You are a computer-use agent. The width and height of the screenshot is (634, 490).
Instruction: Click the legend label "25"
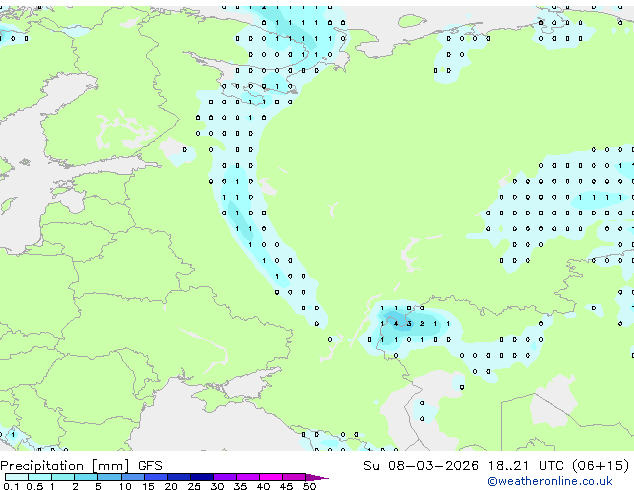194,486
